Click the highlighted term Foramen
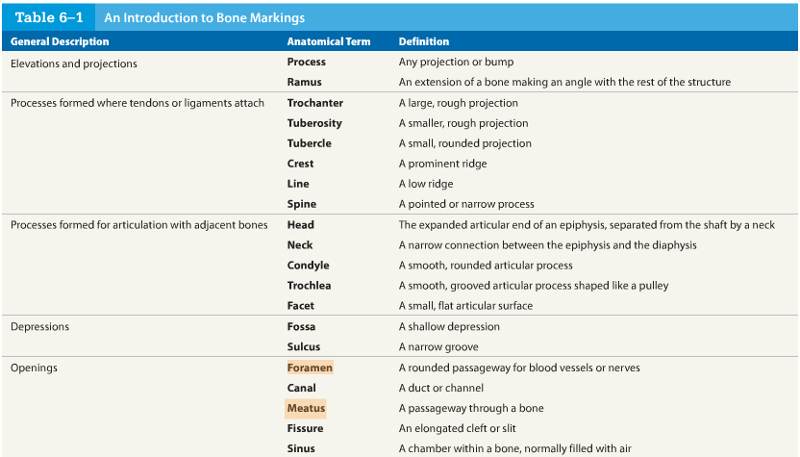The height and width of the screenshot is (457, 800). [309, 368]
